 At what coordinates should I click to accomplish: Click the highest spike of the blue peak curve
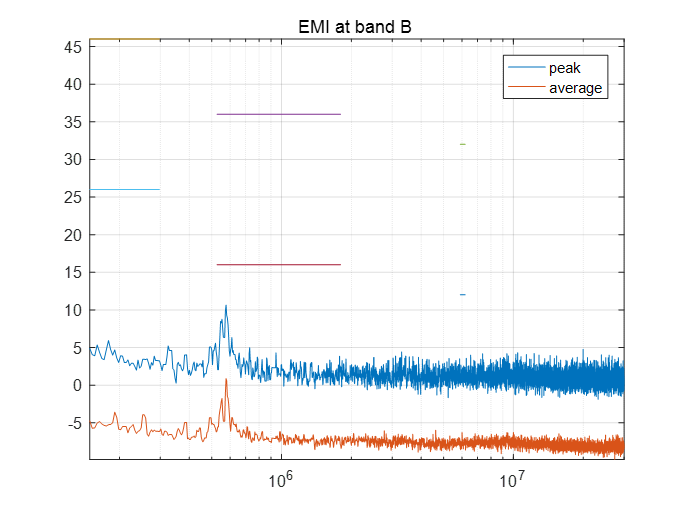click(226, 307)
